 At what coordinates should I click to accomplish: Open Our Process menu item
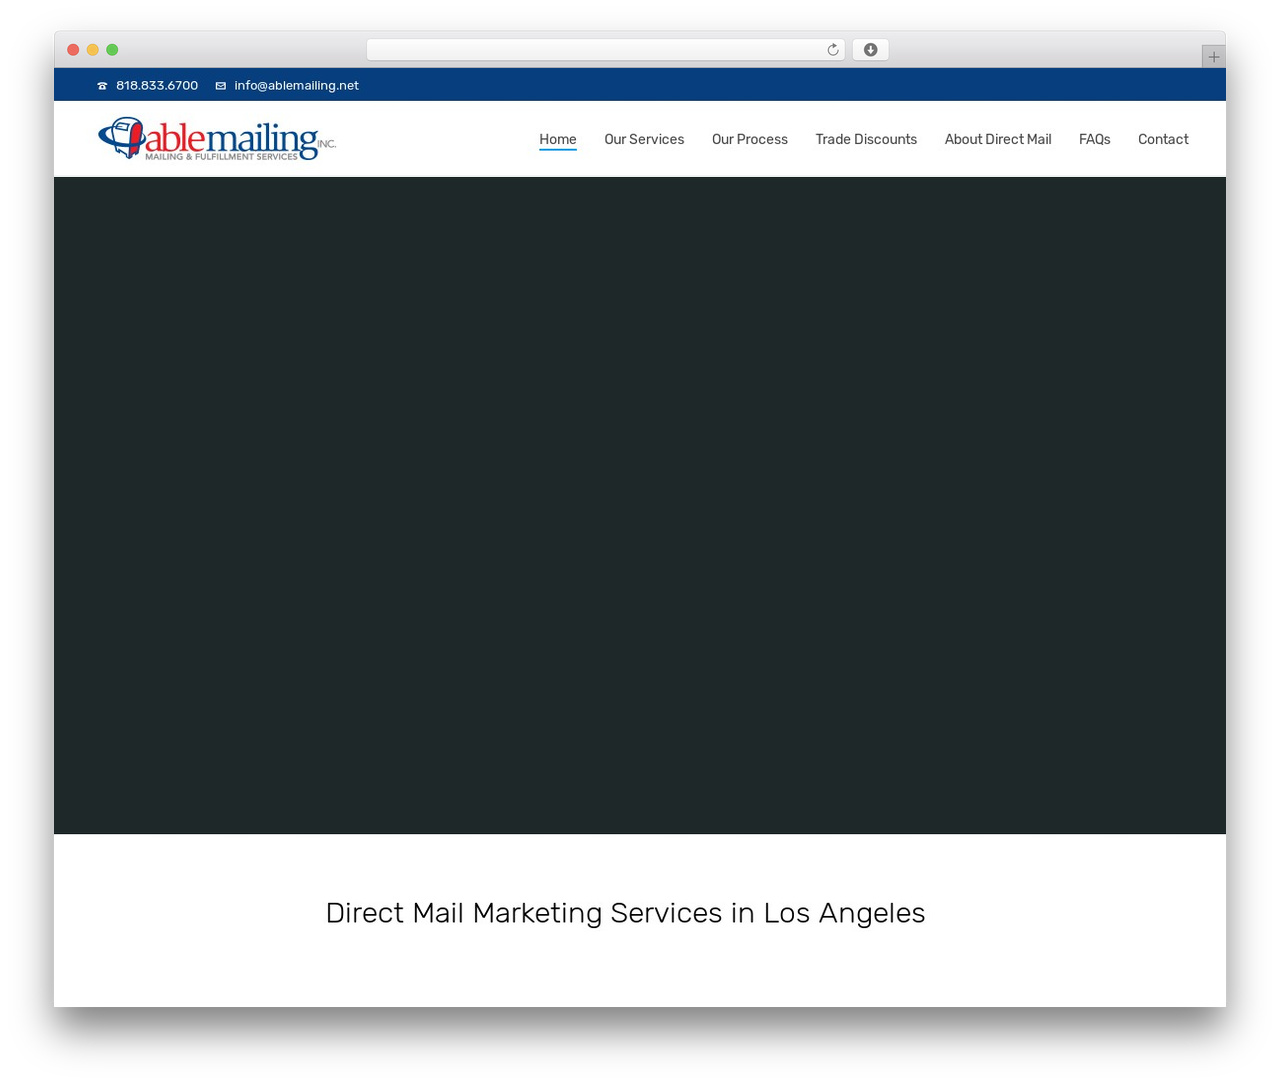click(x=750, y=140)
